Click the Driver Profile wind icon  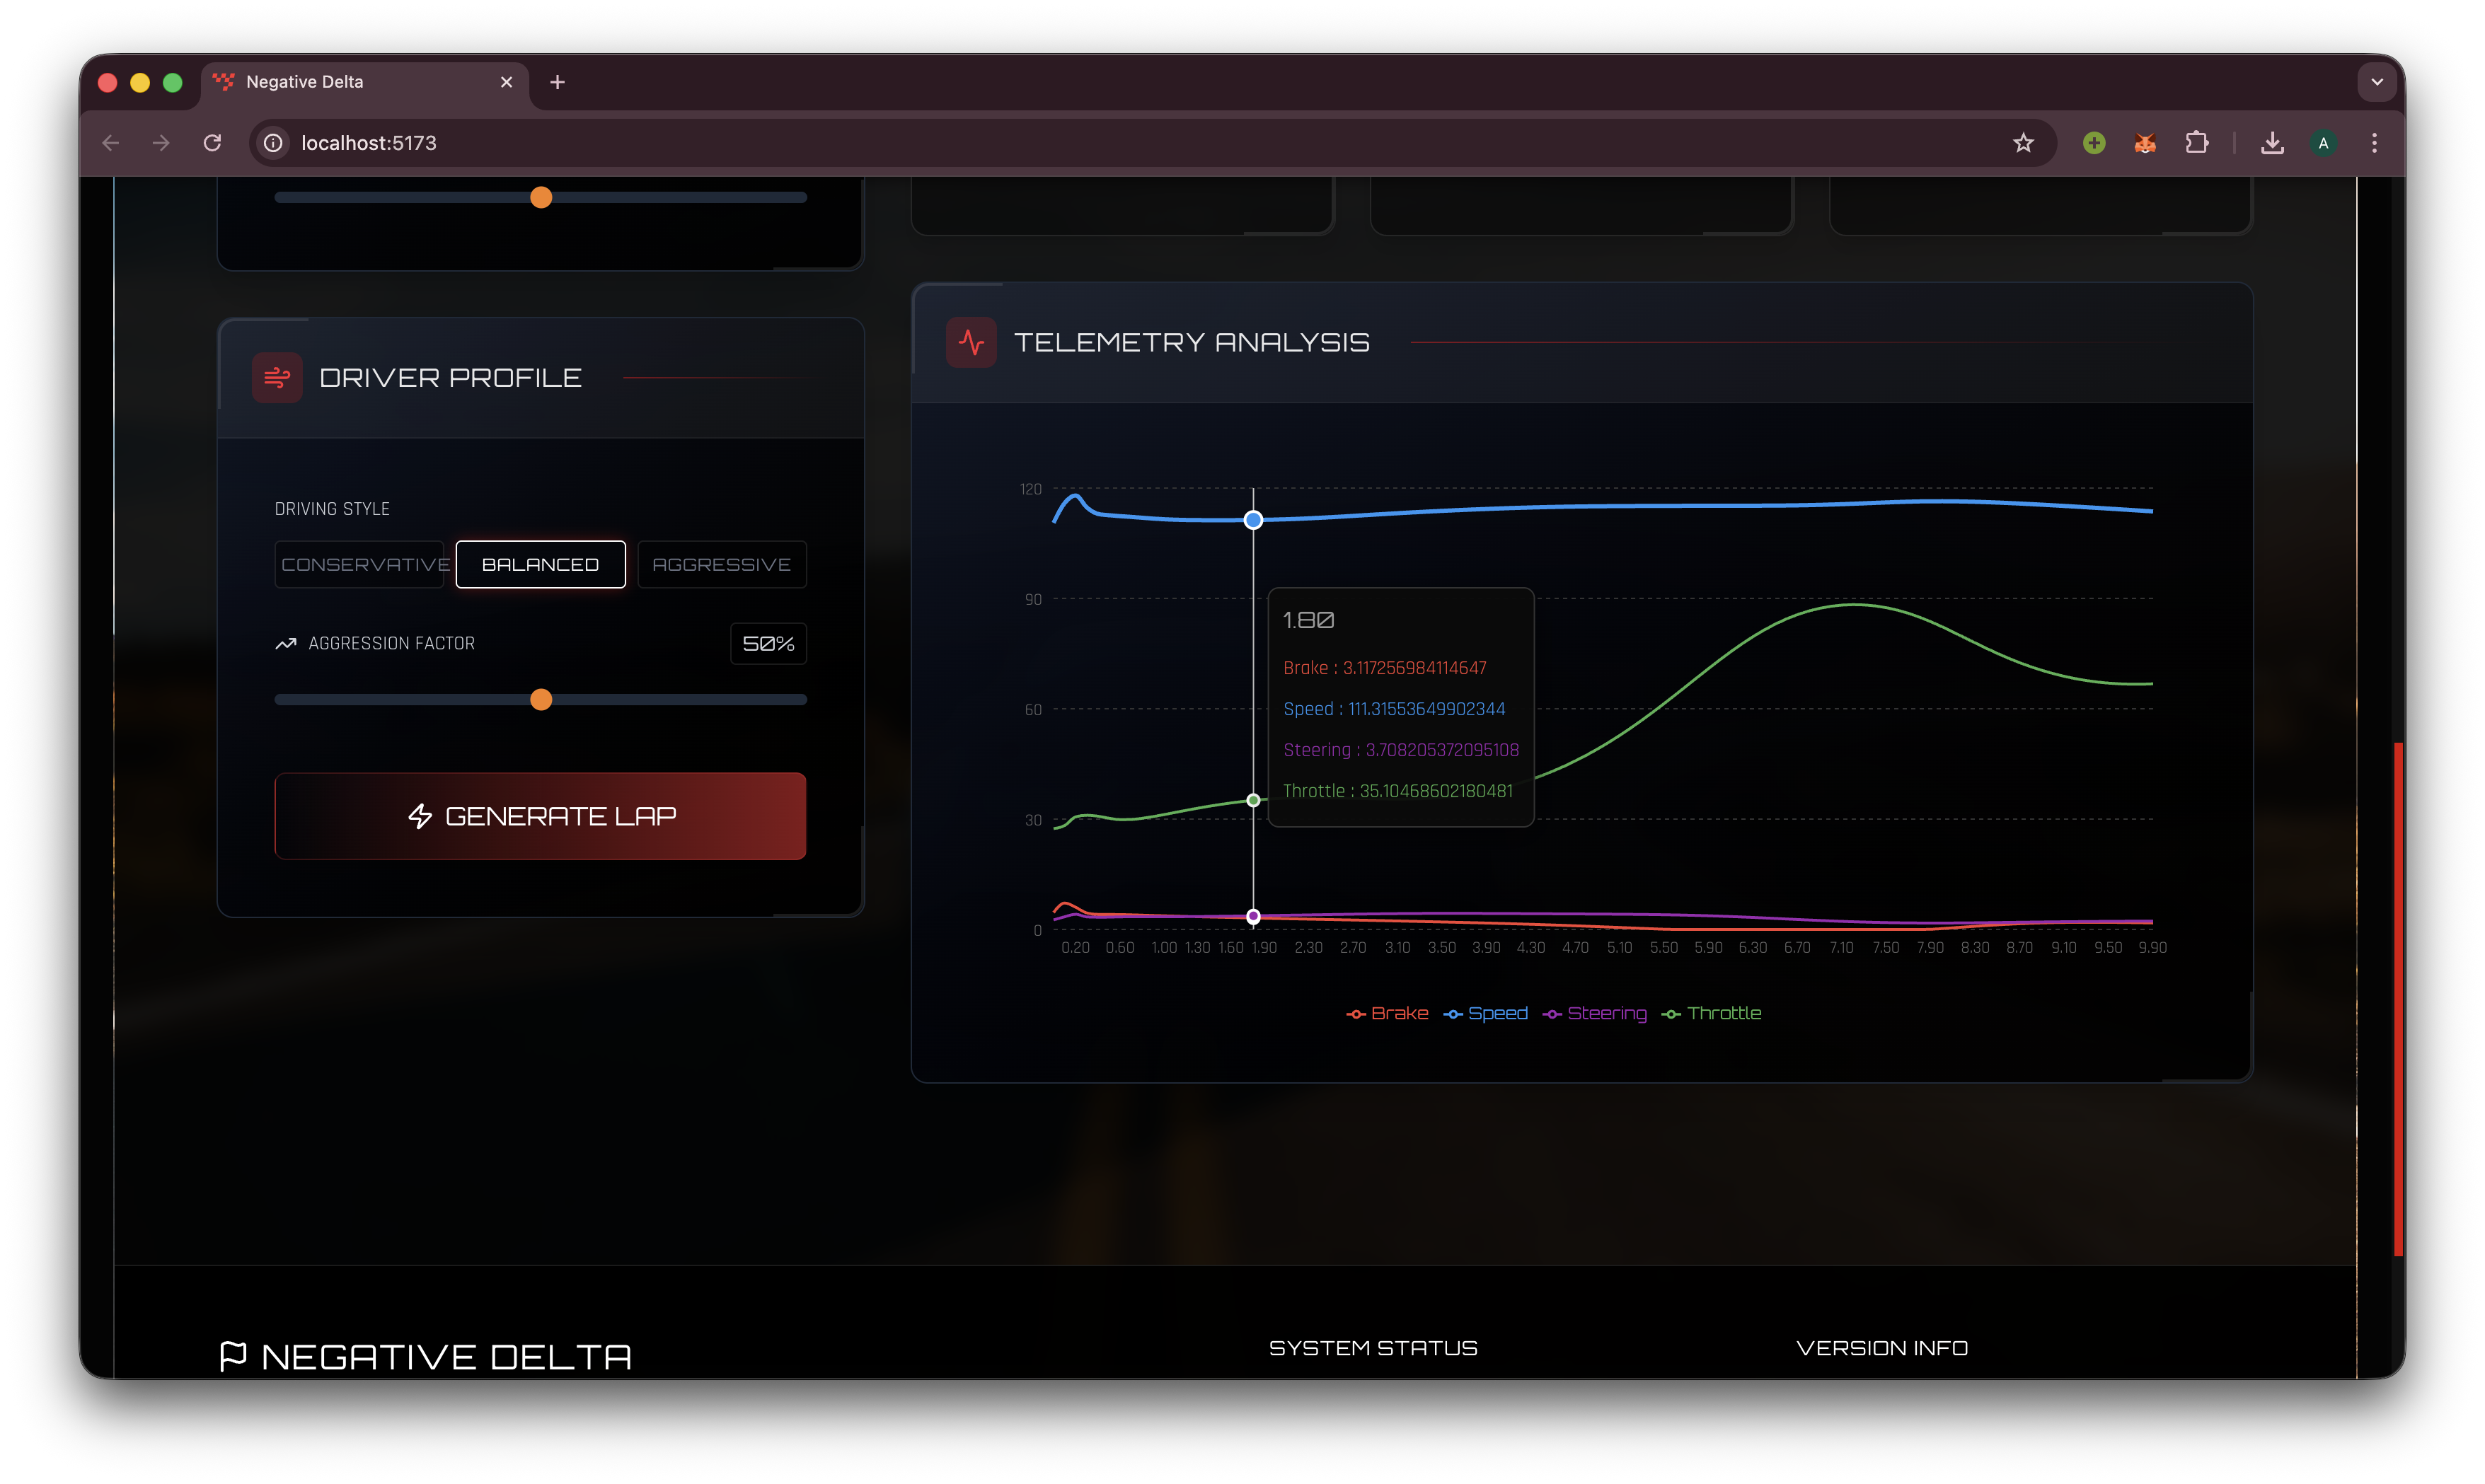pyautogui.click(x=277, y=378)
